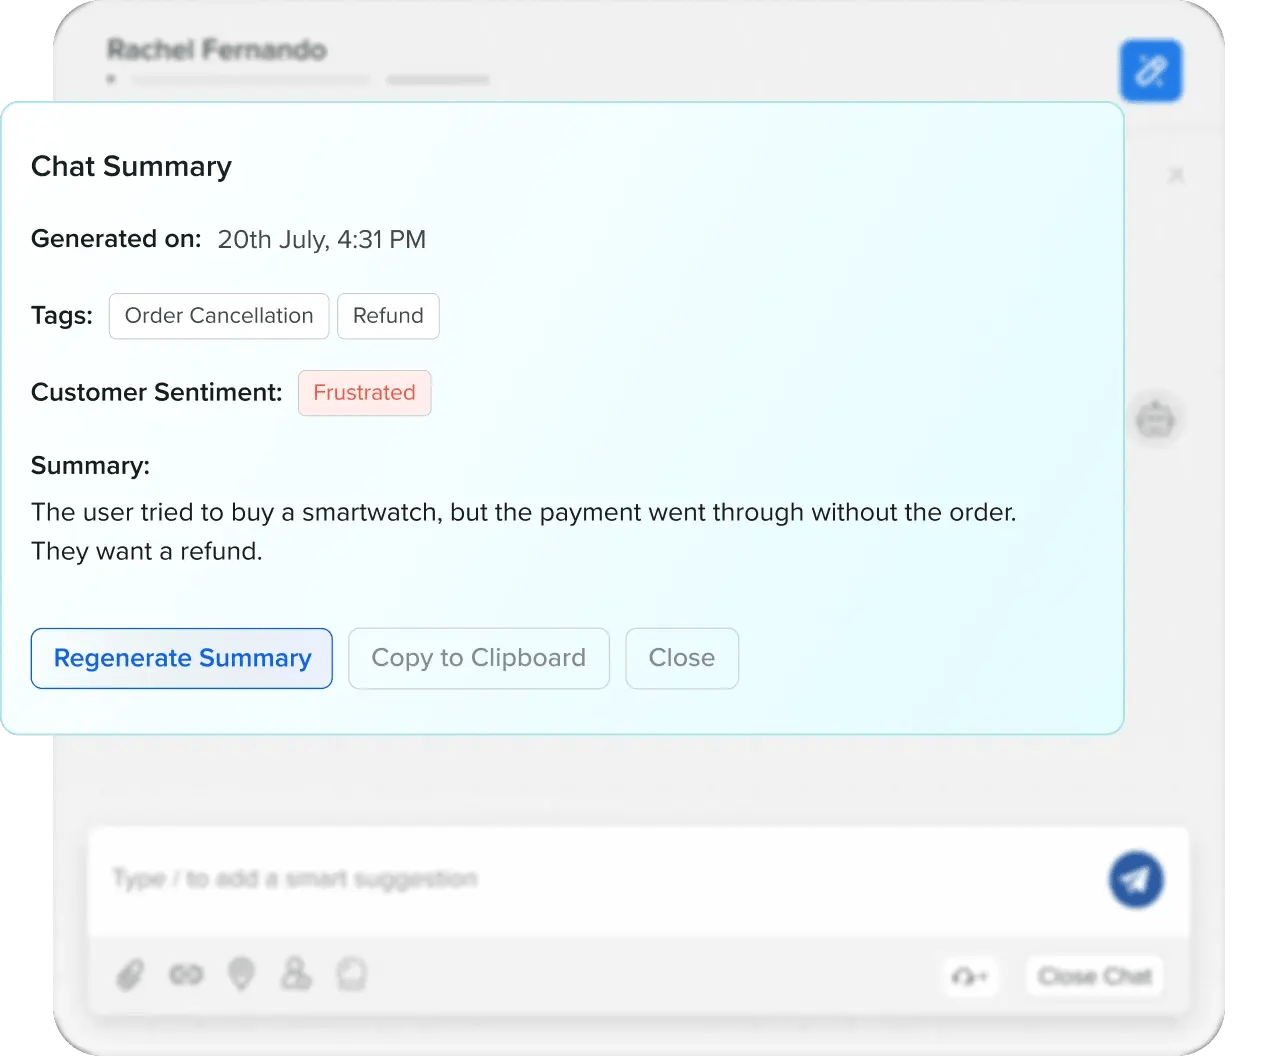Click the chat bubble icon in toolbar
This screenshot has width=1277, height=1056.
[x=351, y=974]
